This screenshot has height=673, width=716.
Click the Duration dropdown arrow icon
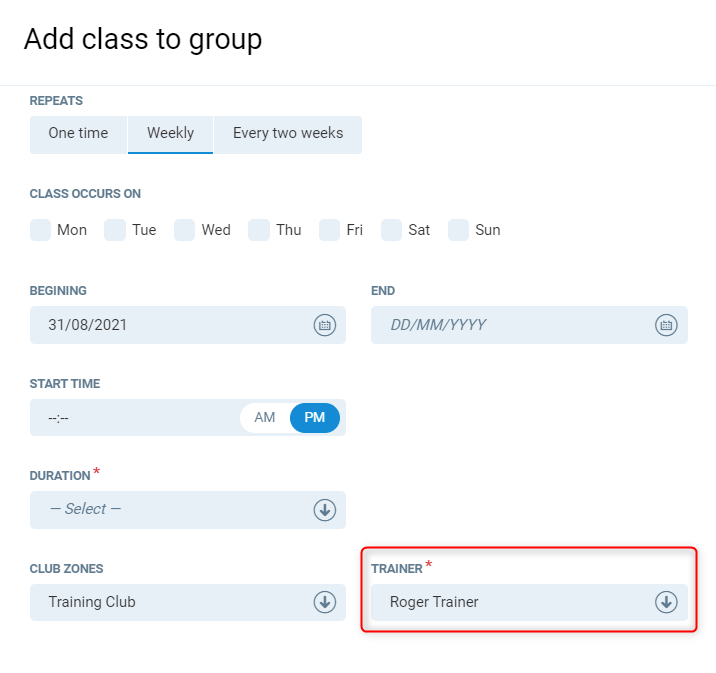[x=324, y=510]
